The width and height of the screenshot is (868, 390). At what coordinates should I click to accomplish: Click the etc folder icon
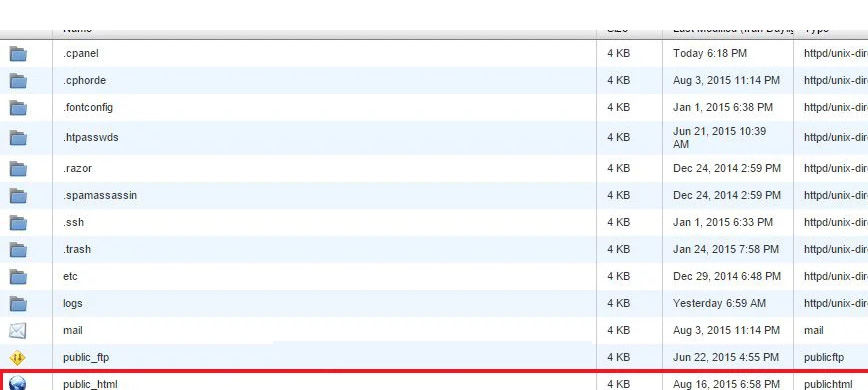[18, 276]
